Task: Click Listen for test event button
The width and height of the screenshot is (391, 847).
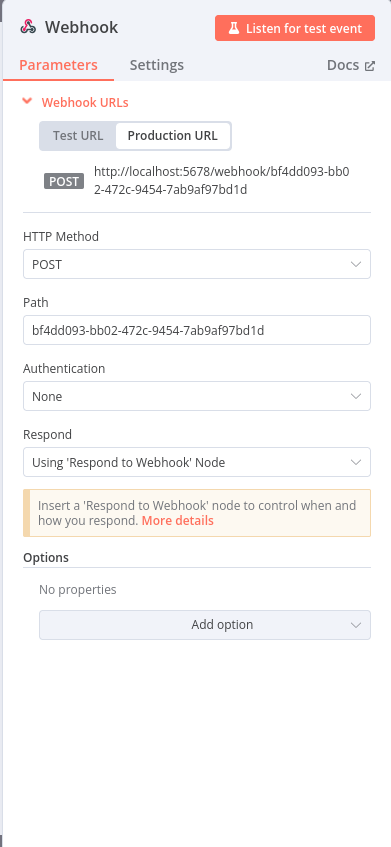Action: coord(295,28)
